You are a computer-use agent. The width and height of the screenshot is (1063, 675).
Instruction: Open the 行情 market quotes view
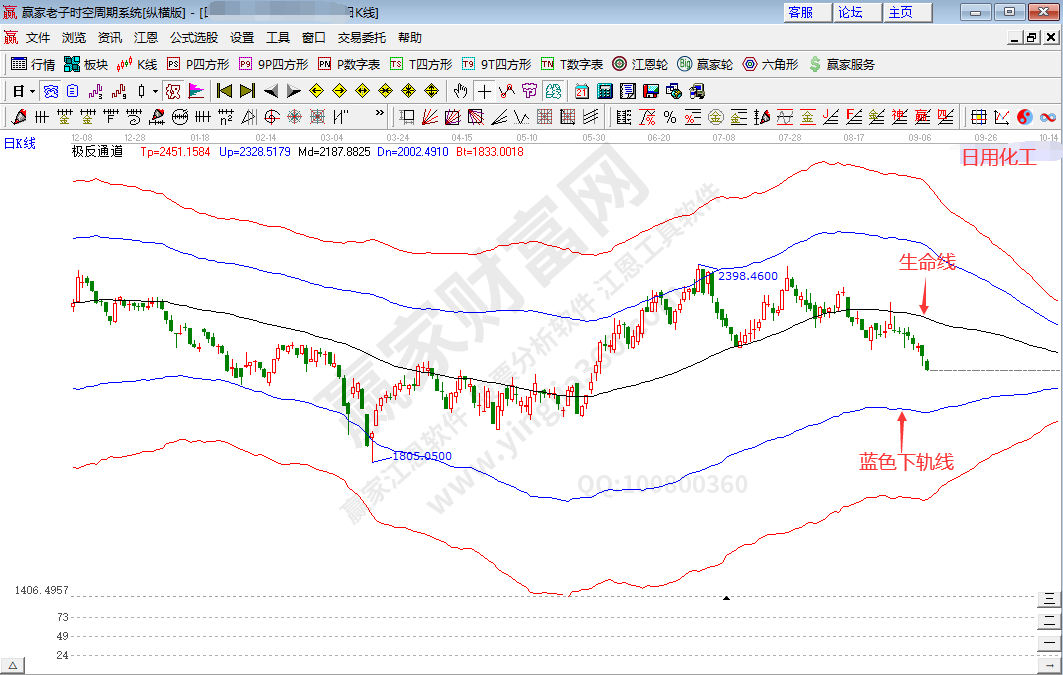[33, 64]
